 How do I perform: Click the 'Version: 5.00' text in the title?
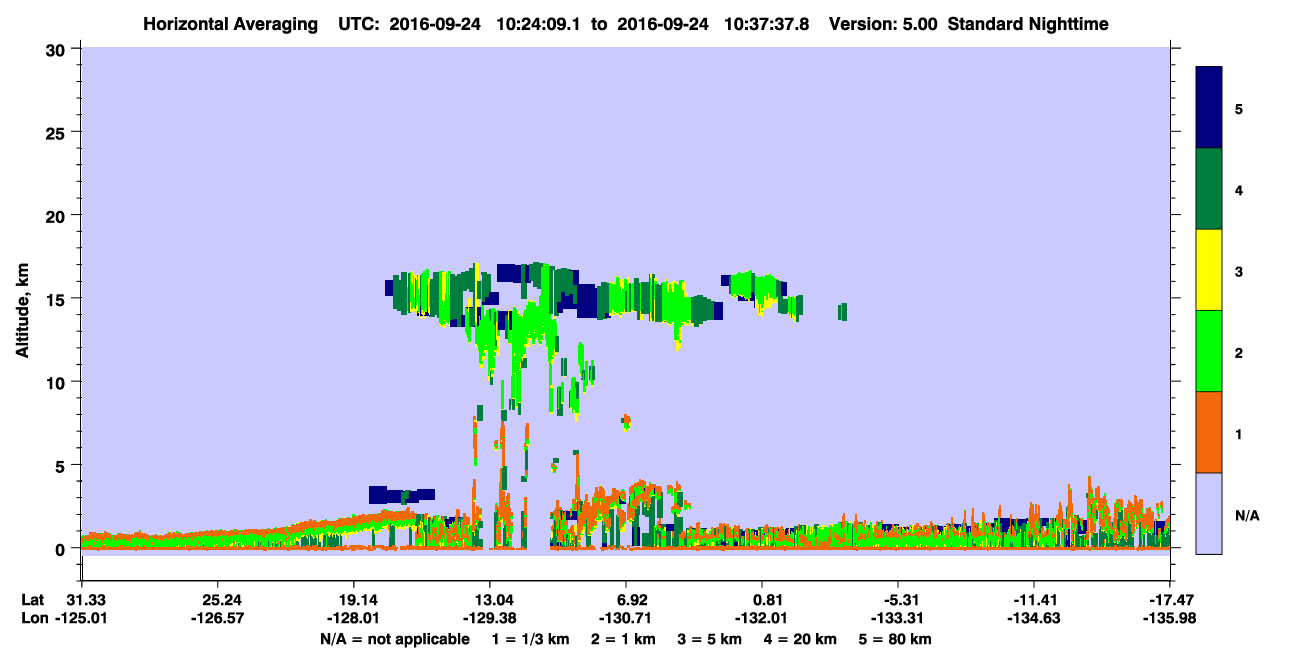(x=883, y=23)
